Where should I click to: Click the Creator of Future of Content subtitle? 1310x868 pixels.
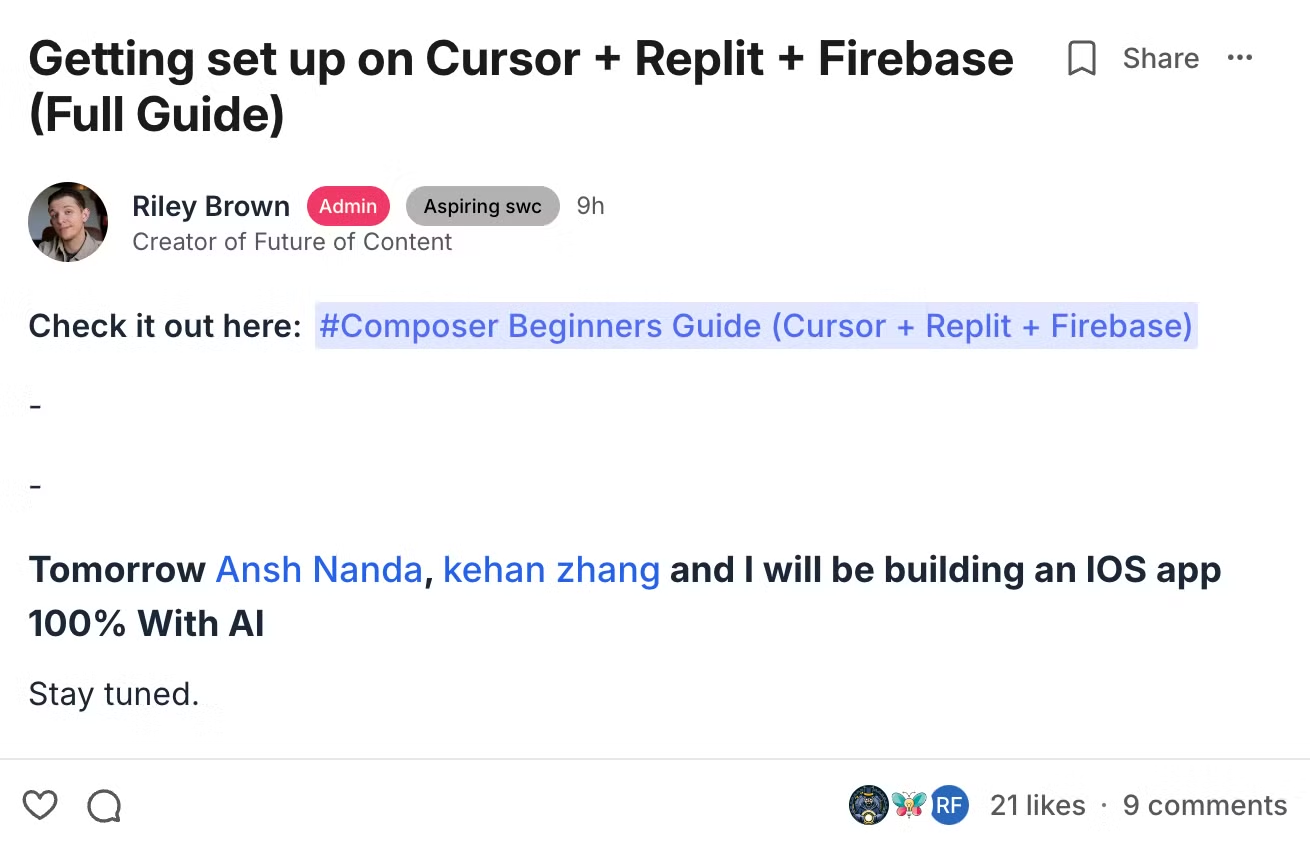point(292,242)
